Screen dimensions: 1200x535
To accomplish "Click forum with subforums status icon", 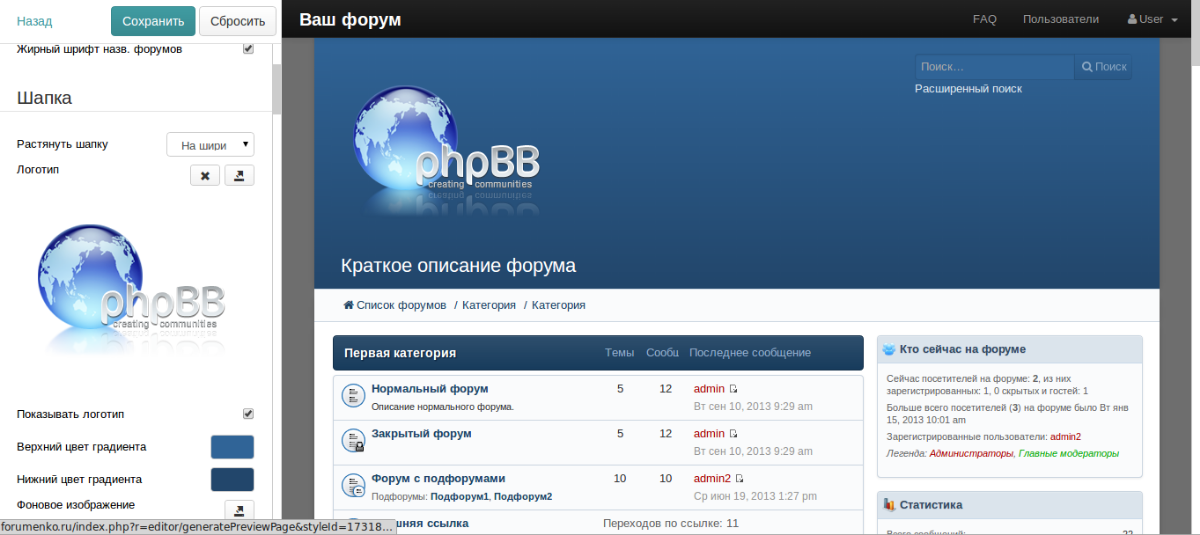I will [x=353, y=486].
